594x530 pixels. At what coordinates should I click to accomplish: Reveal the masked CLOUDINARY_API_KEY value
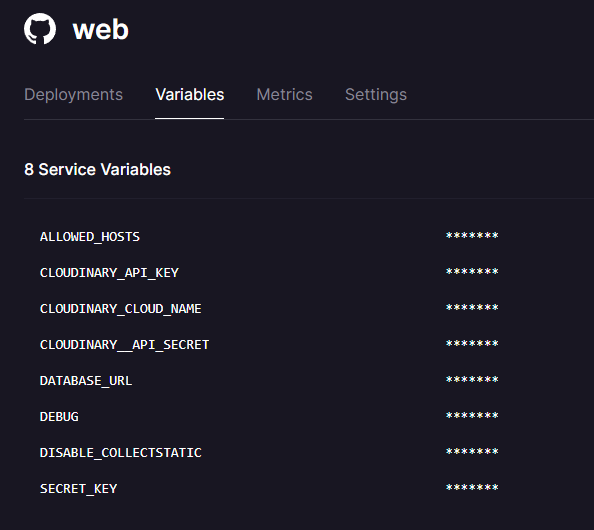(472, 272)
